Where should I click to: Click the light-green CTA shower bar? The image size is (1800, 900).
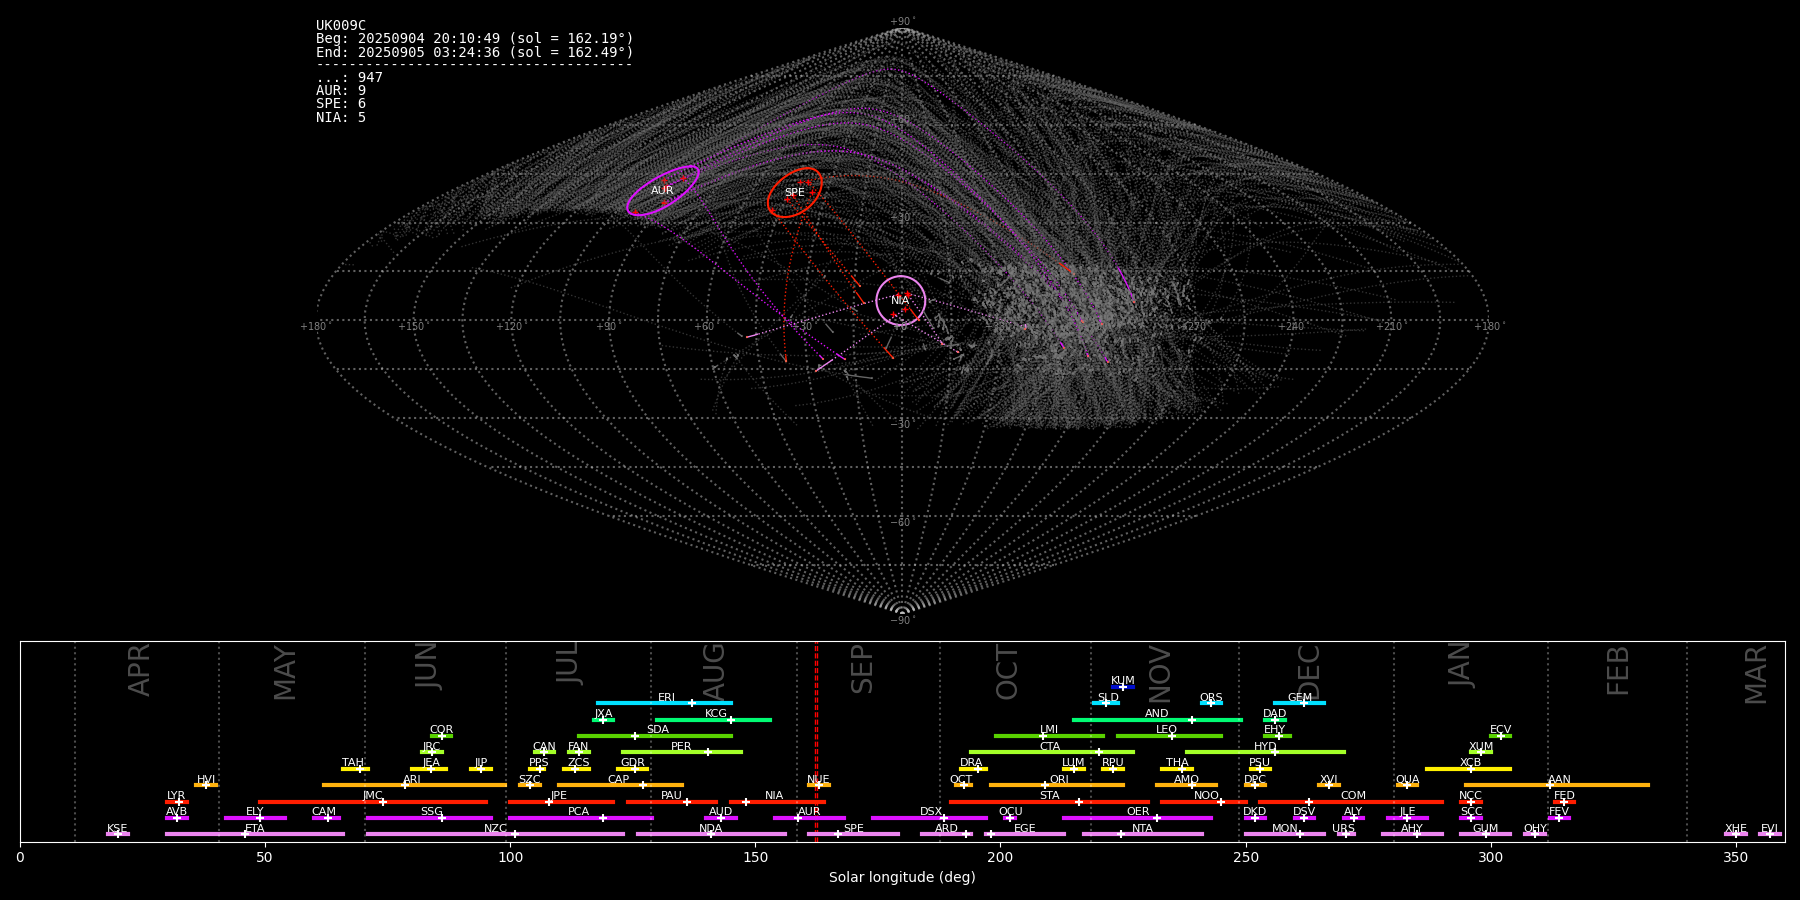(1052, 752)
